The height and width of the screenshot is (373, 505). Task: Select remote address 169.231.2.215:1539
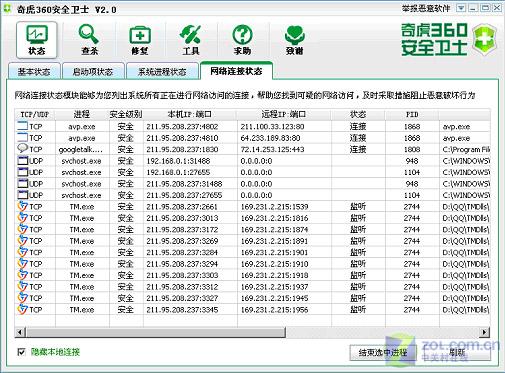pyautogui.click(x=274, y=207)
